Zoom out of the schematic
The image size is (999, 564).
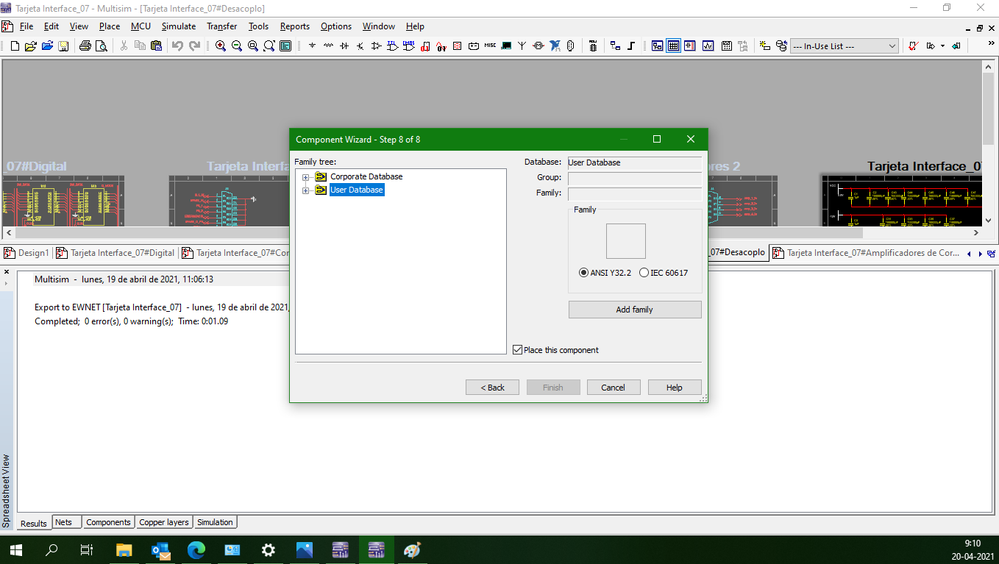tap(236, 46)
